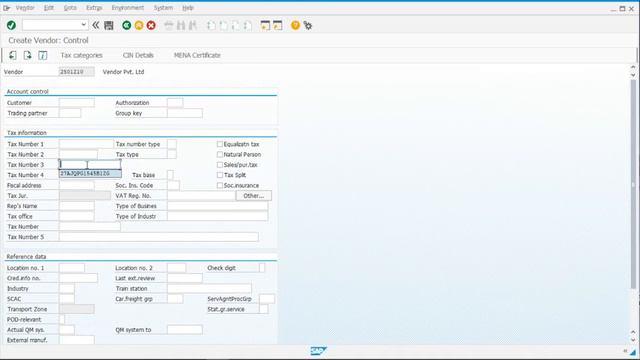Click the MENA Certificate button
The image size is (640, 360).
(197, 55)
